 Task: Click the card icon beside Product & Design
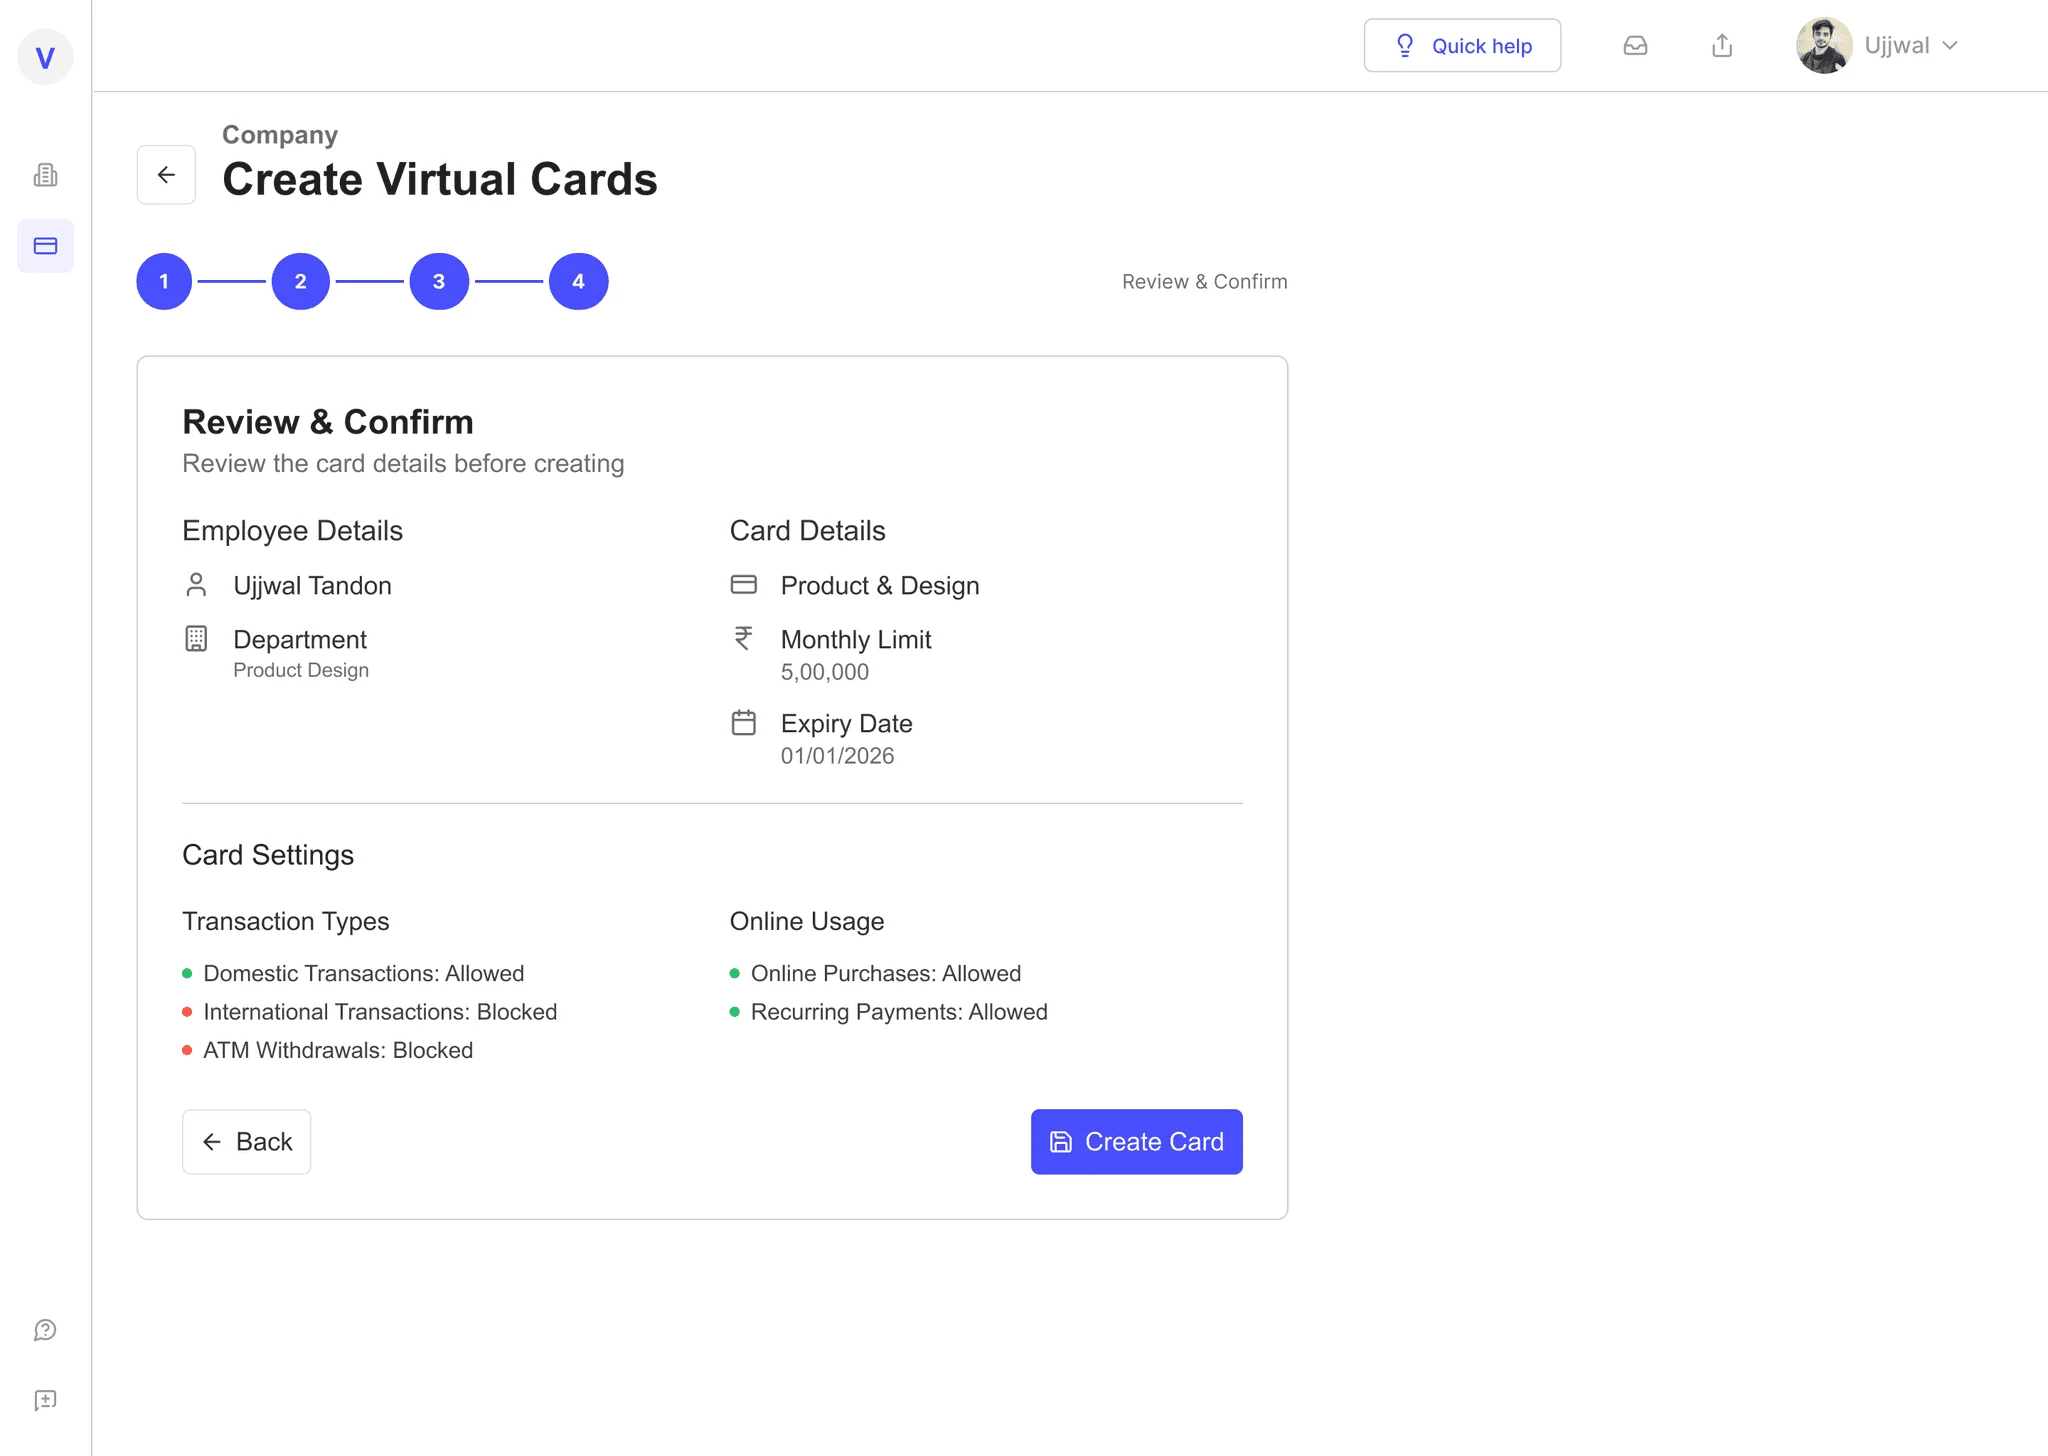pos(744,585)
